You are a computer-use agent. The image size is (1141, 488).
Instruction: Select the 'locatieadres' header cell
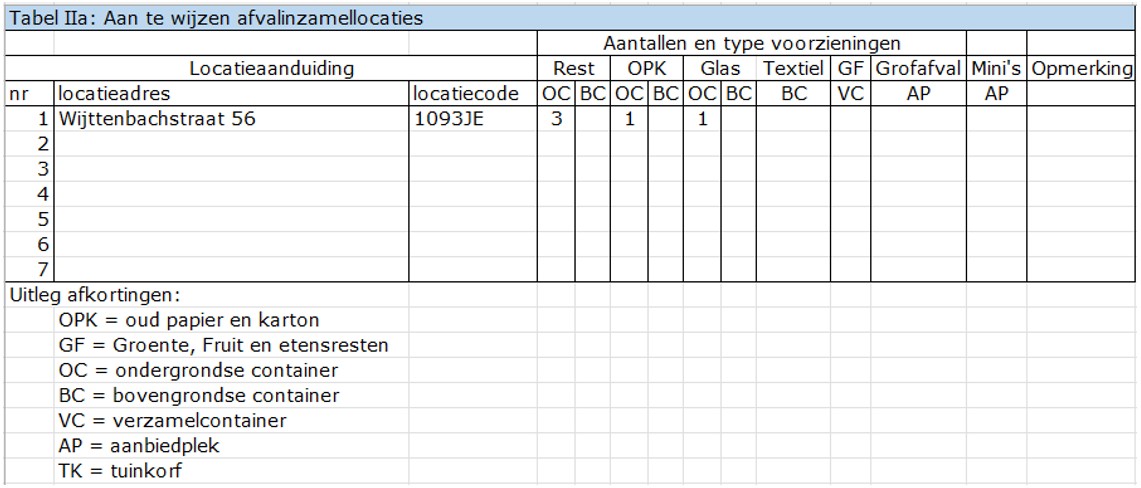point(115,94)
